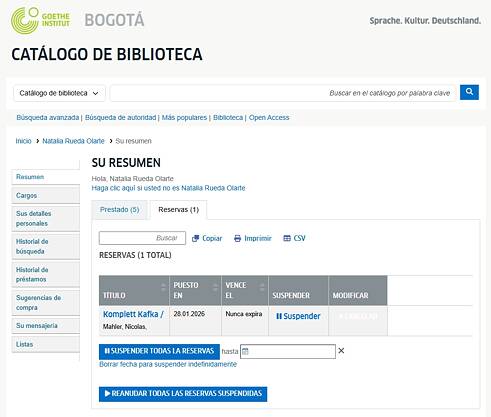Open Sus detalles personales
491x417 pixels.
pyautogui.click(x=46, y=218)
